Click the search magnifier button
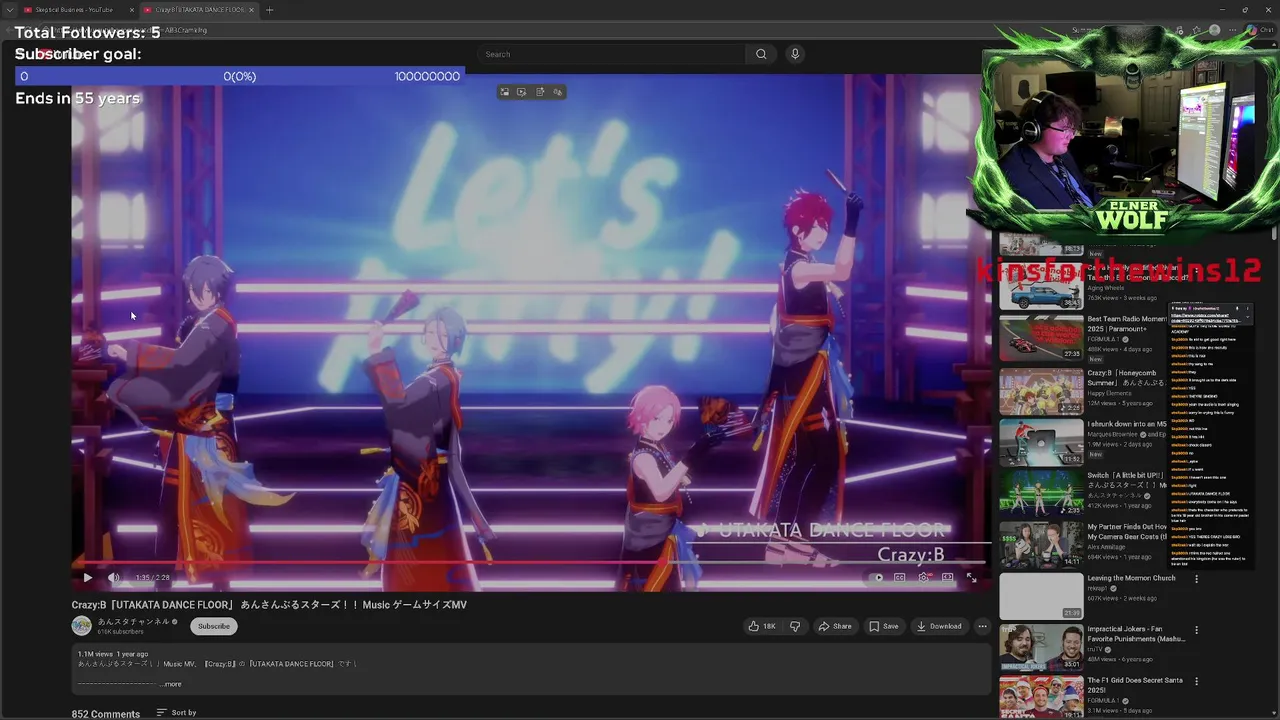Image resolution: width=1280 pixels, height=720 pixels. coord(761,54)
